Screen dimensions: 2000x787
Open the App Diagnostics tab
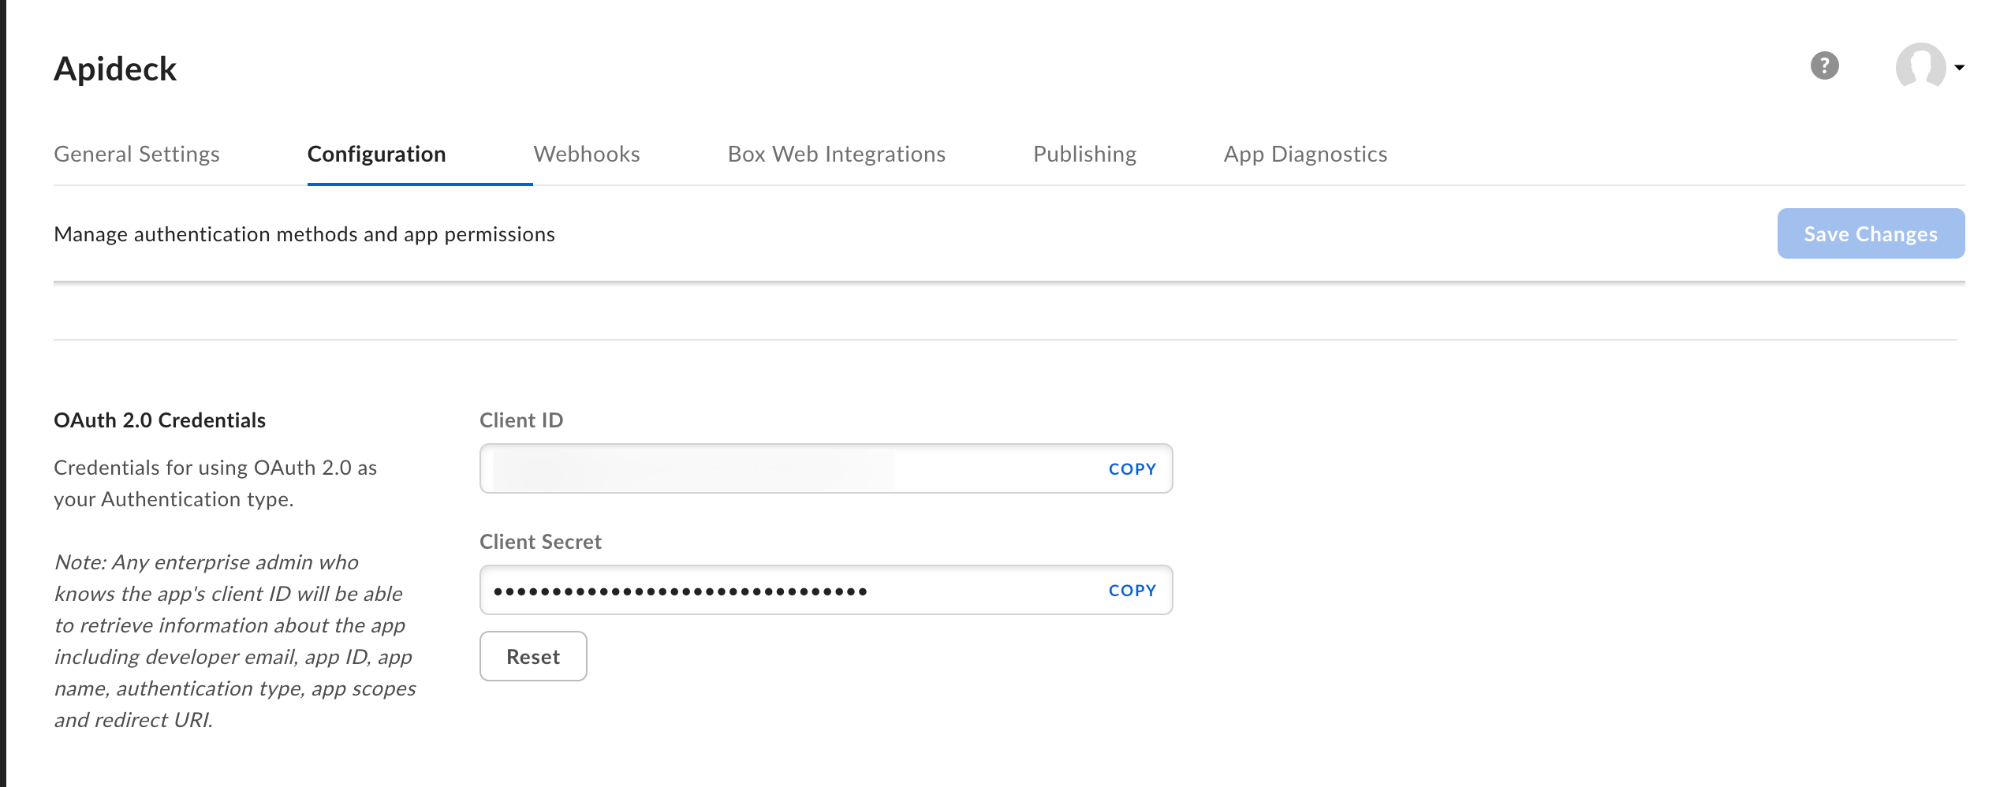pos(1305,154)
